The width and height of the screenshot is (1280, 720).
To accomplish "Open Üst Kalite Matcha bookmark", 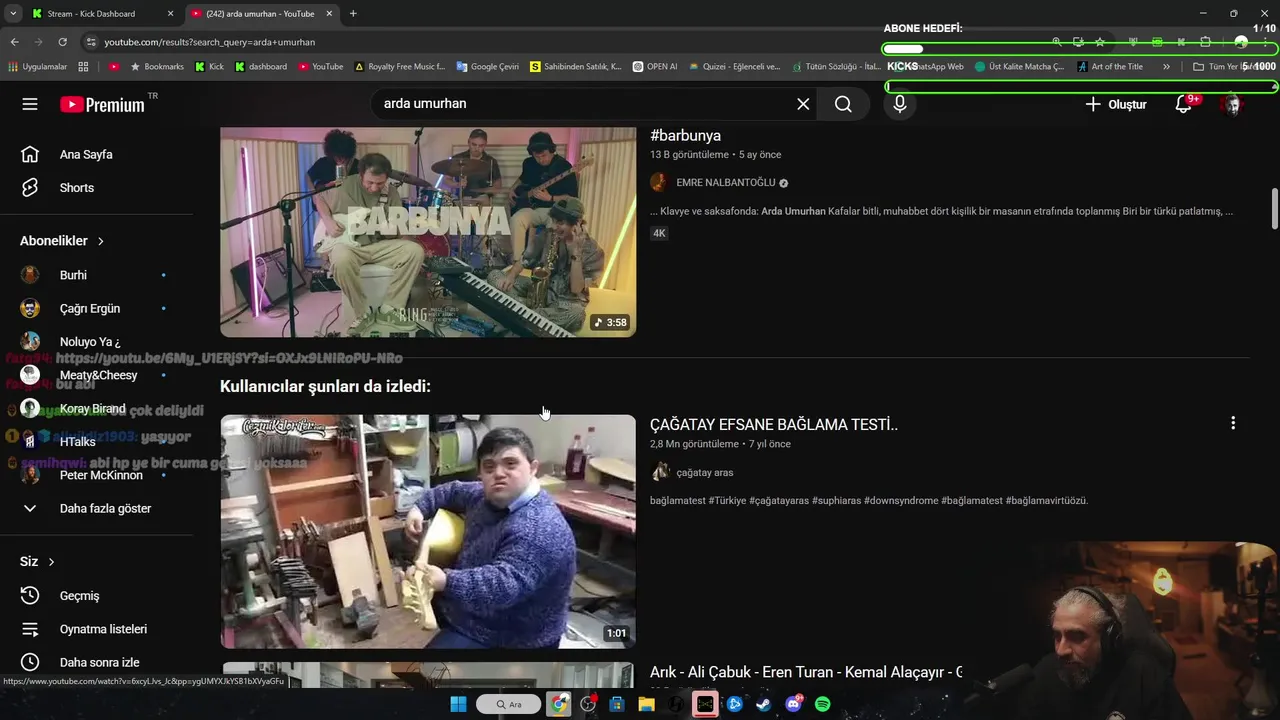I will 1019,67.
